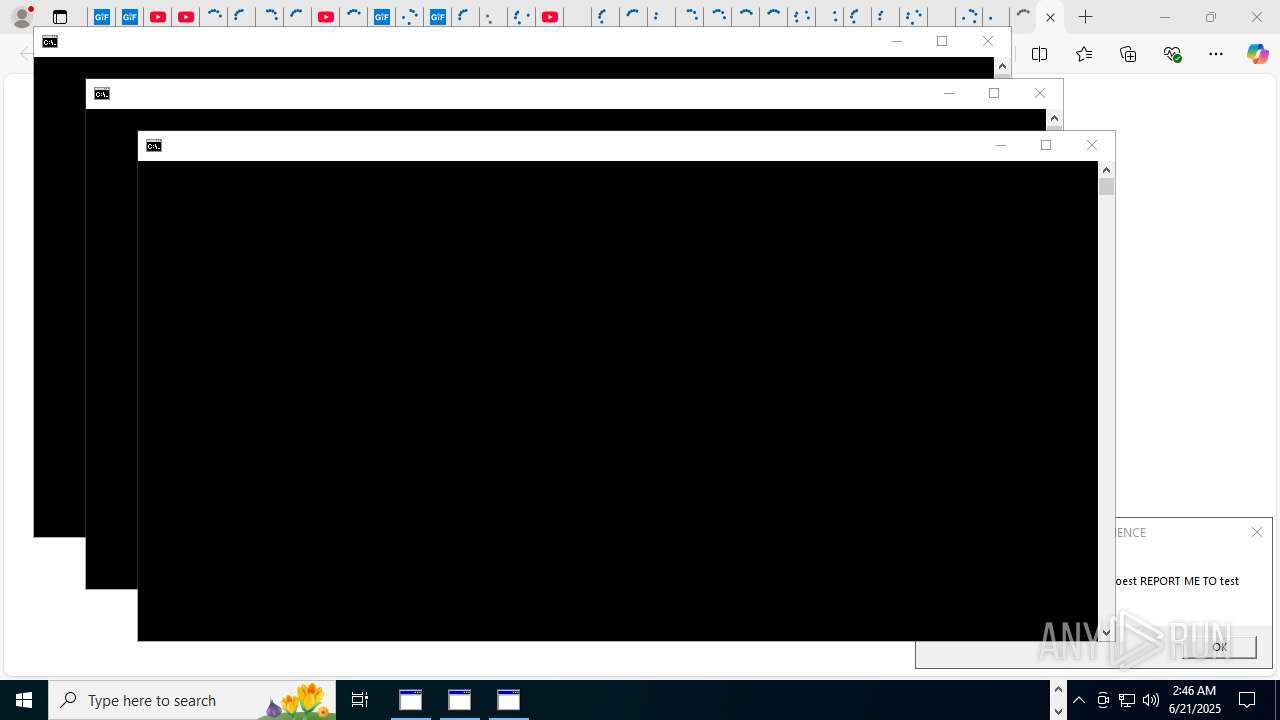Minimize the front console window

point(1000,146)
